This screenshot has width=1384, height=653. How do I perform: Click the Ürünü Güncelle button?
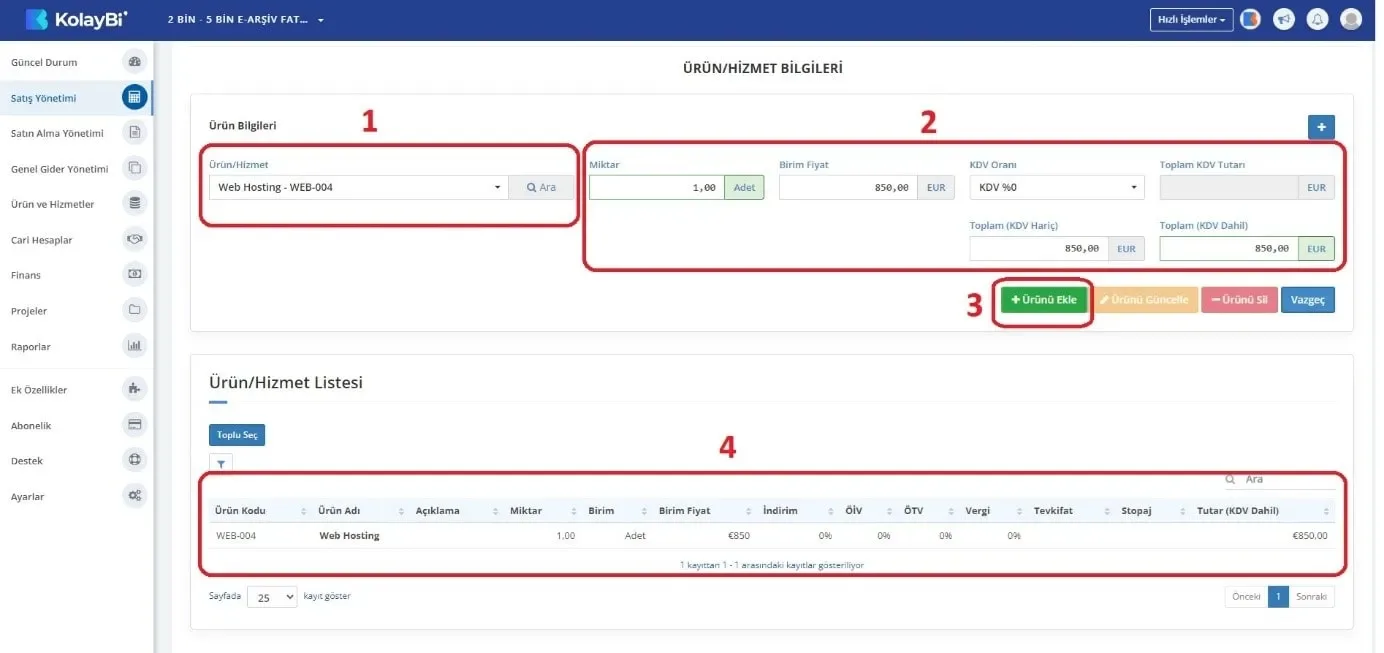click(1144, 300)
